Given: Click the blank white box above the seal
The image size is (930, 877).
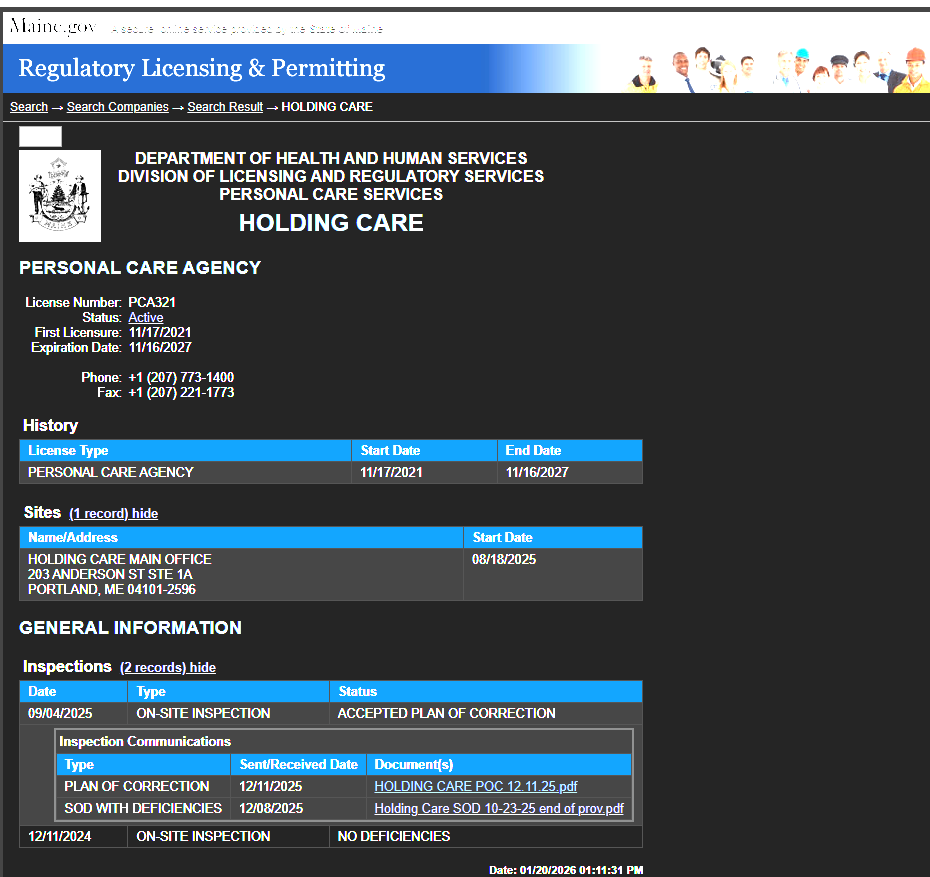Looking at the screenshot, I should [40, 137].
